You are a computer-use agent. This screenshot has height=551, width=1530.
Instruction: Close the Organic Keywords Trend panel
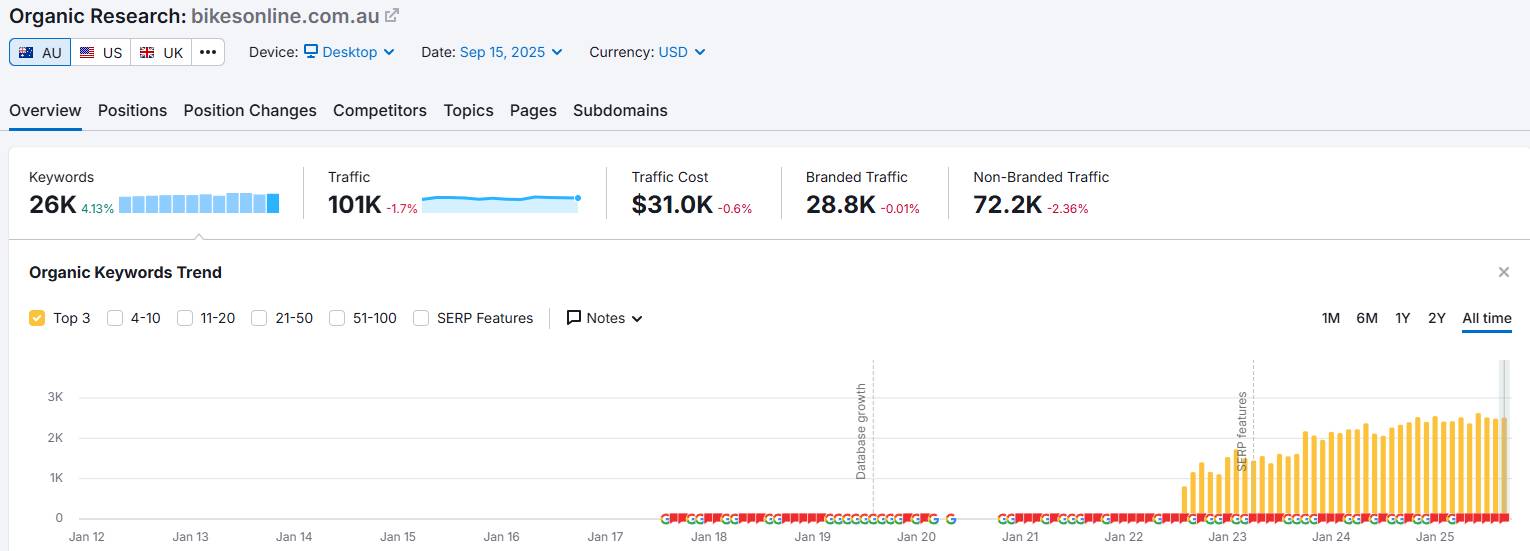1503,272
